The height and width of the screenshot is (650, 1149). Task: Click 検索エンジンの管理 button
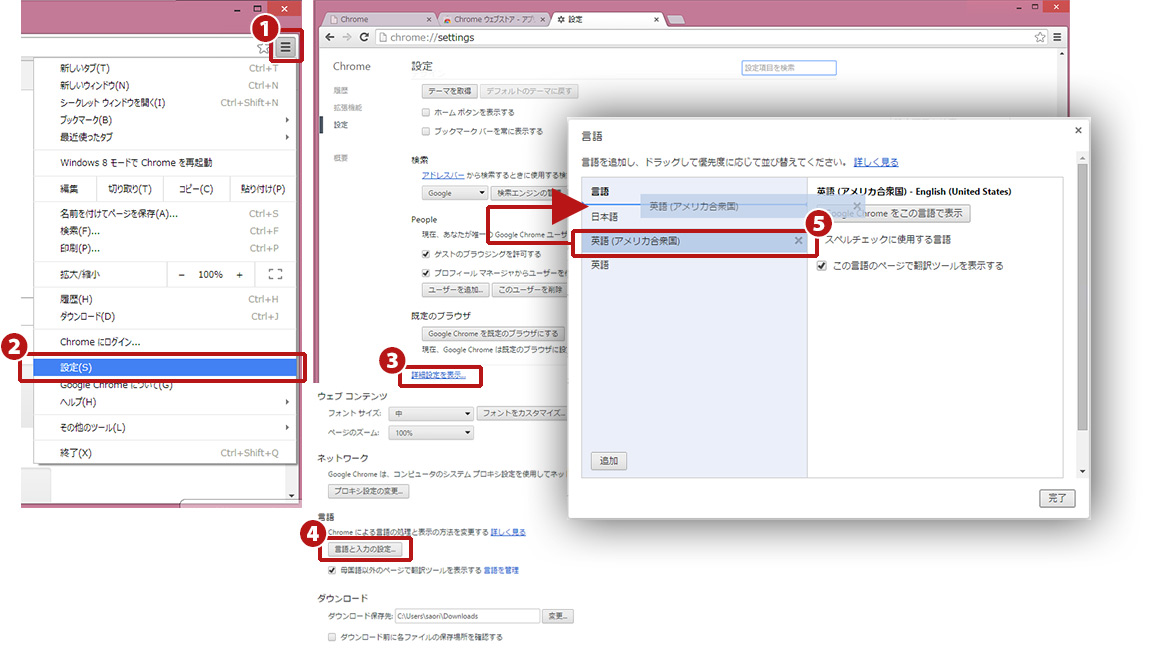[528, 193]
